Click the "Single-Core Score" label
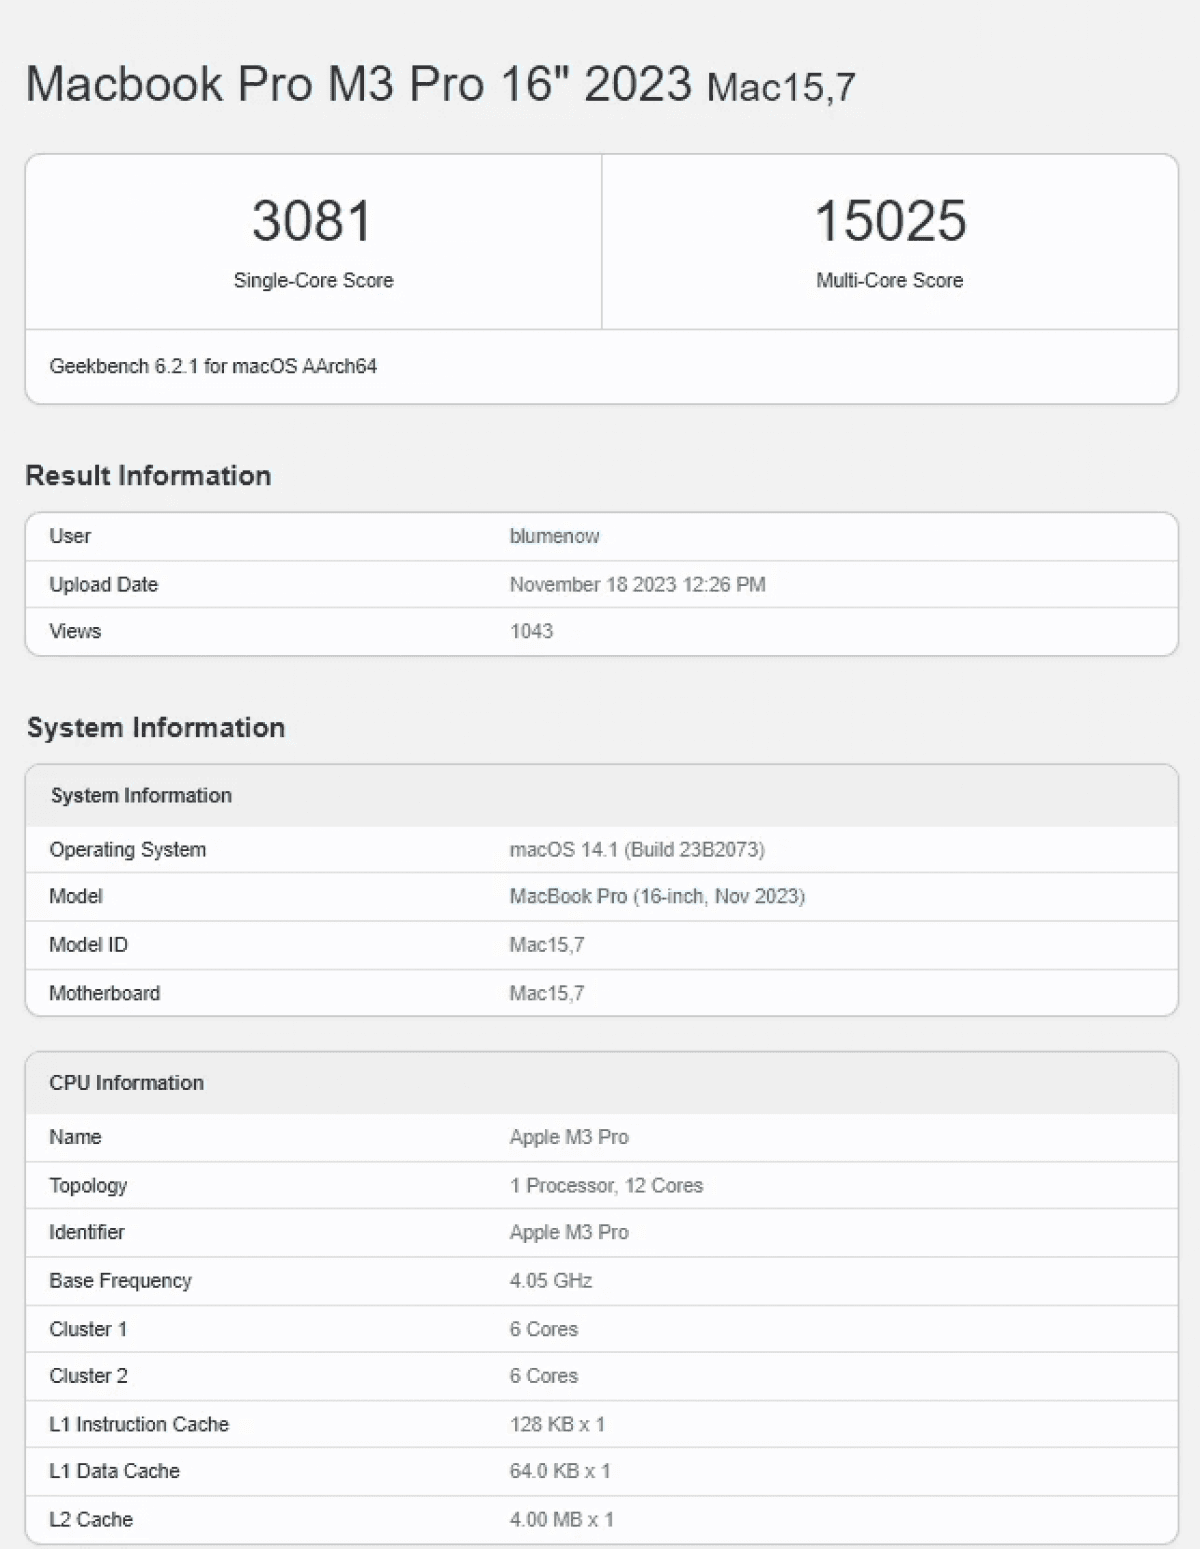 click(x=313, y=280)
